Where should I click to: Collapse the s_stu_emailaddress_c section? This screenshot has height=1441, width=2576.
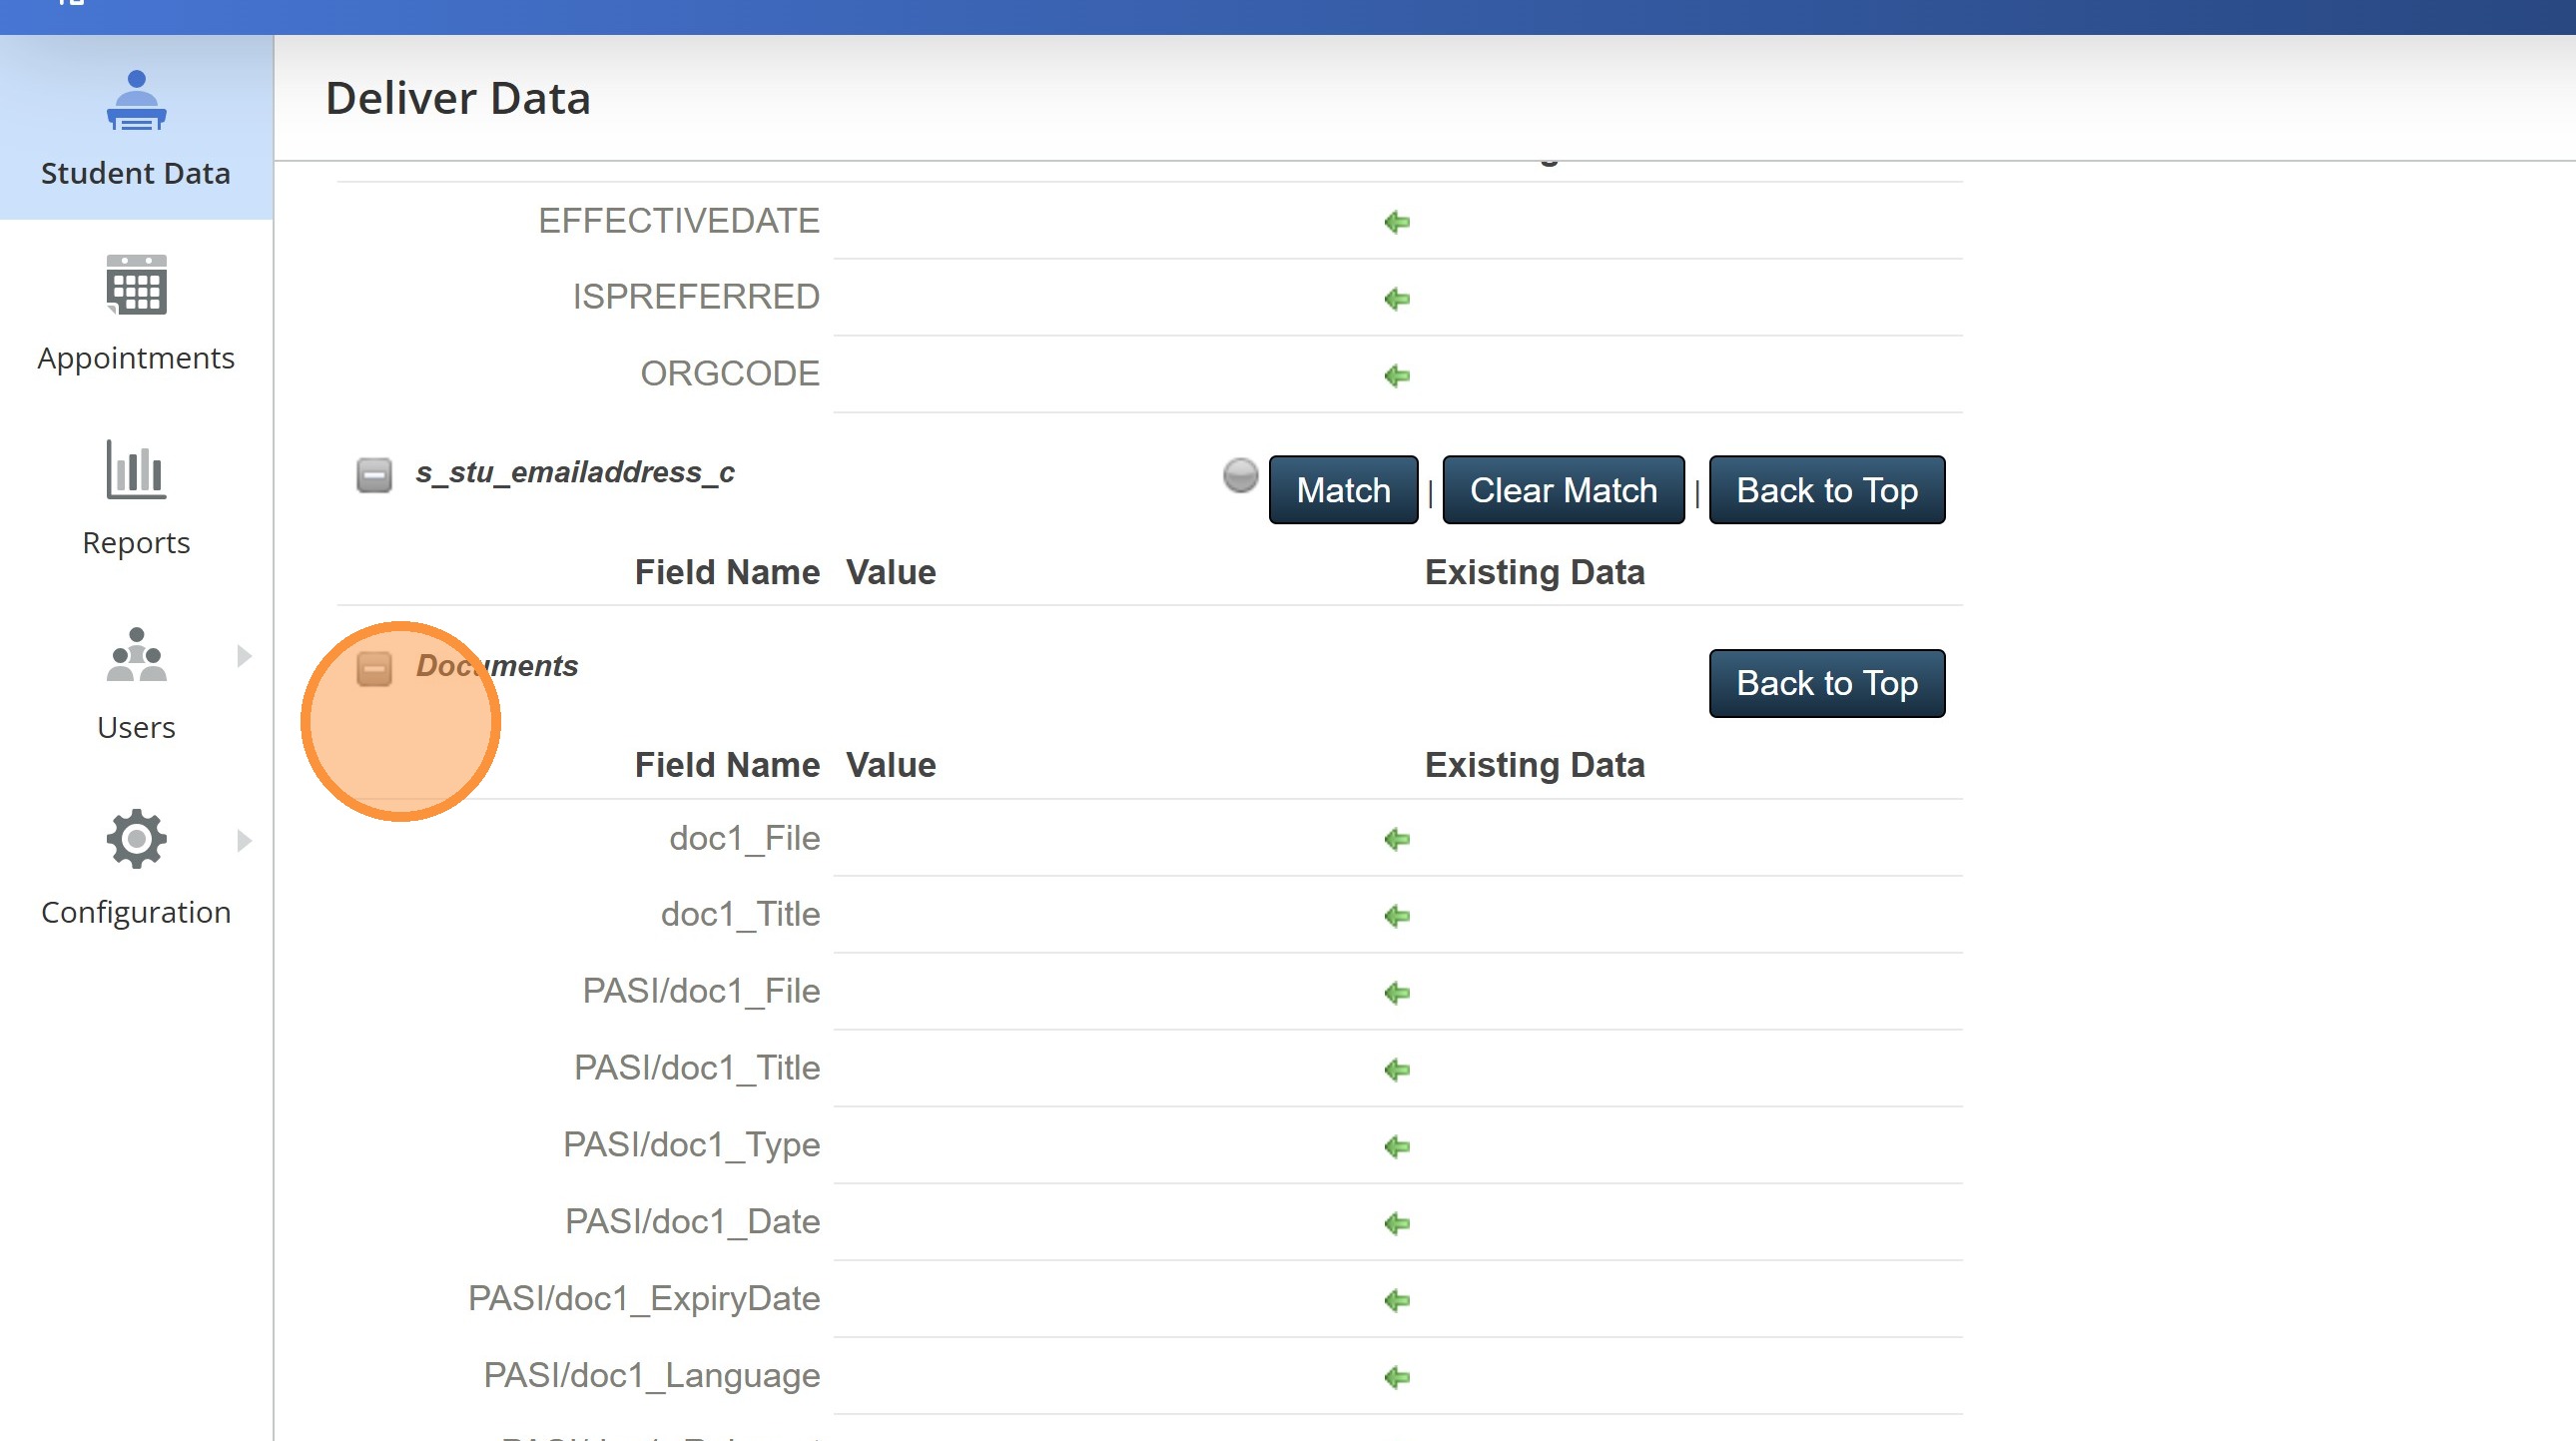click(374, 475)
